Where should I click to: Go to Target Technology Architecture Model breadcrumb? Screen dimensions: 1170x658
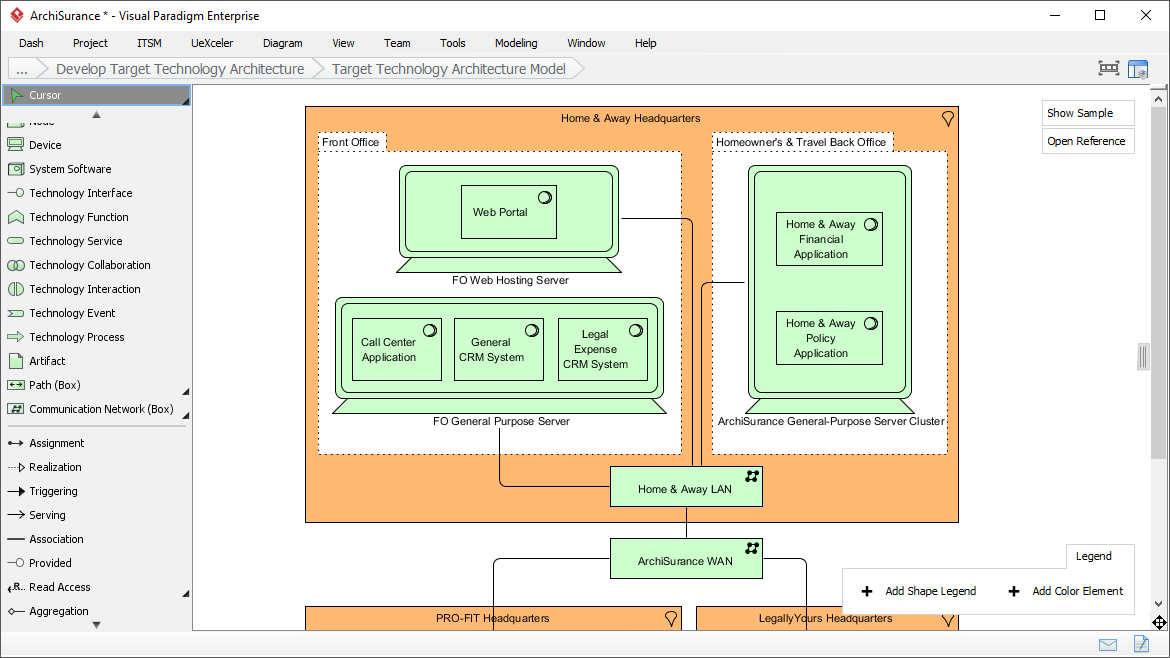[x=448, y=69]
